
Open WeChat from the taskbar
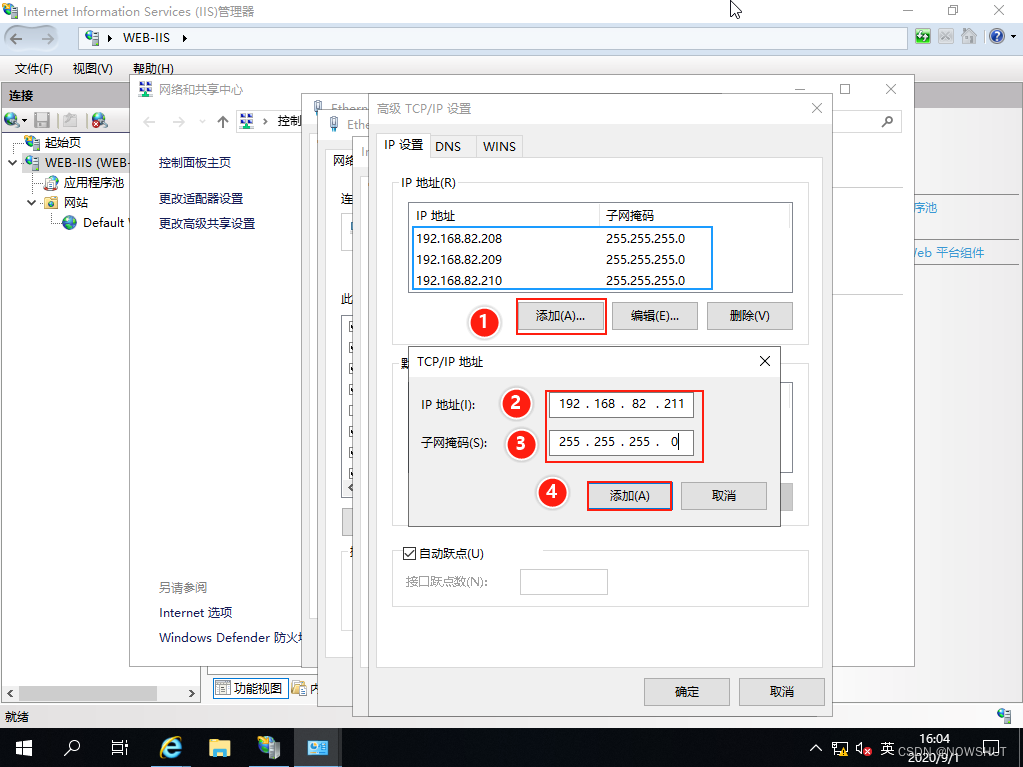click(267, 747)
